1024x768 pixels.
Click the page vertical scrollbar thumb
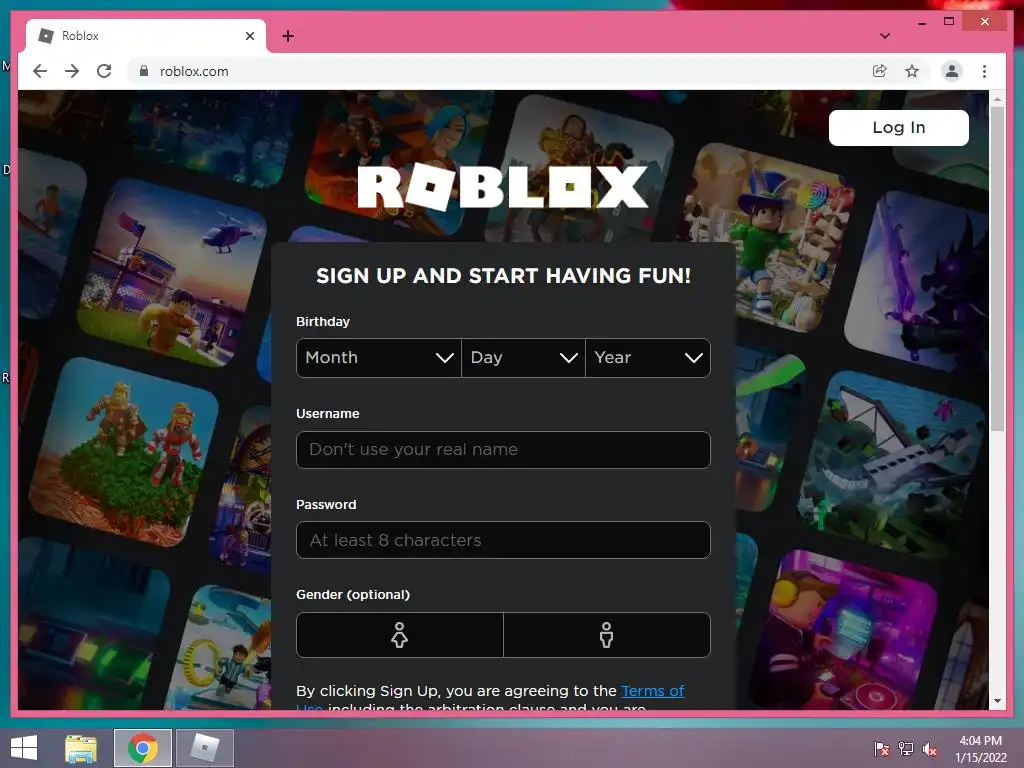tap(997, 269)
